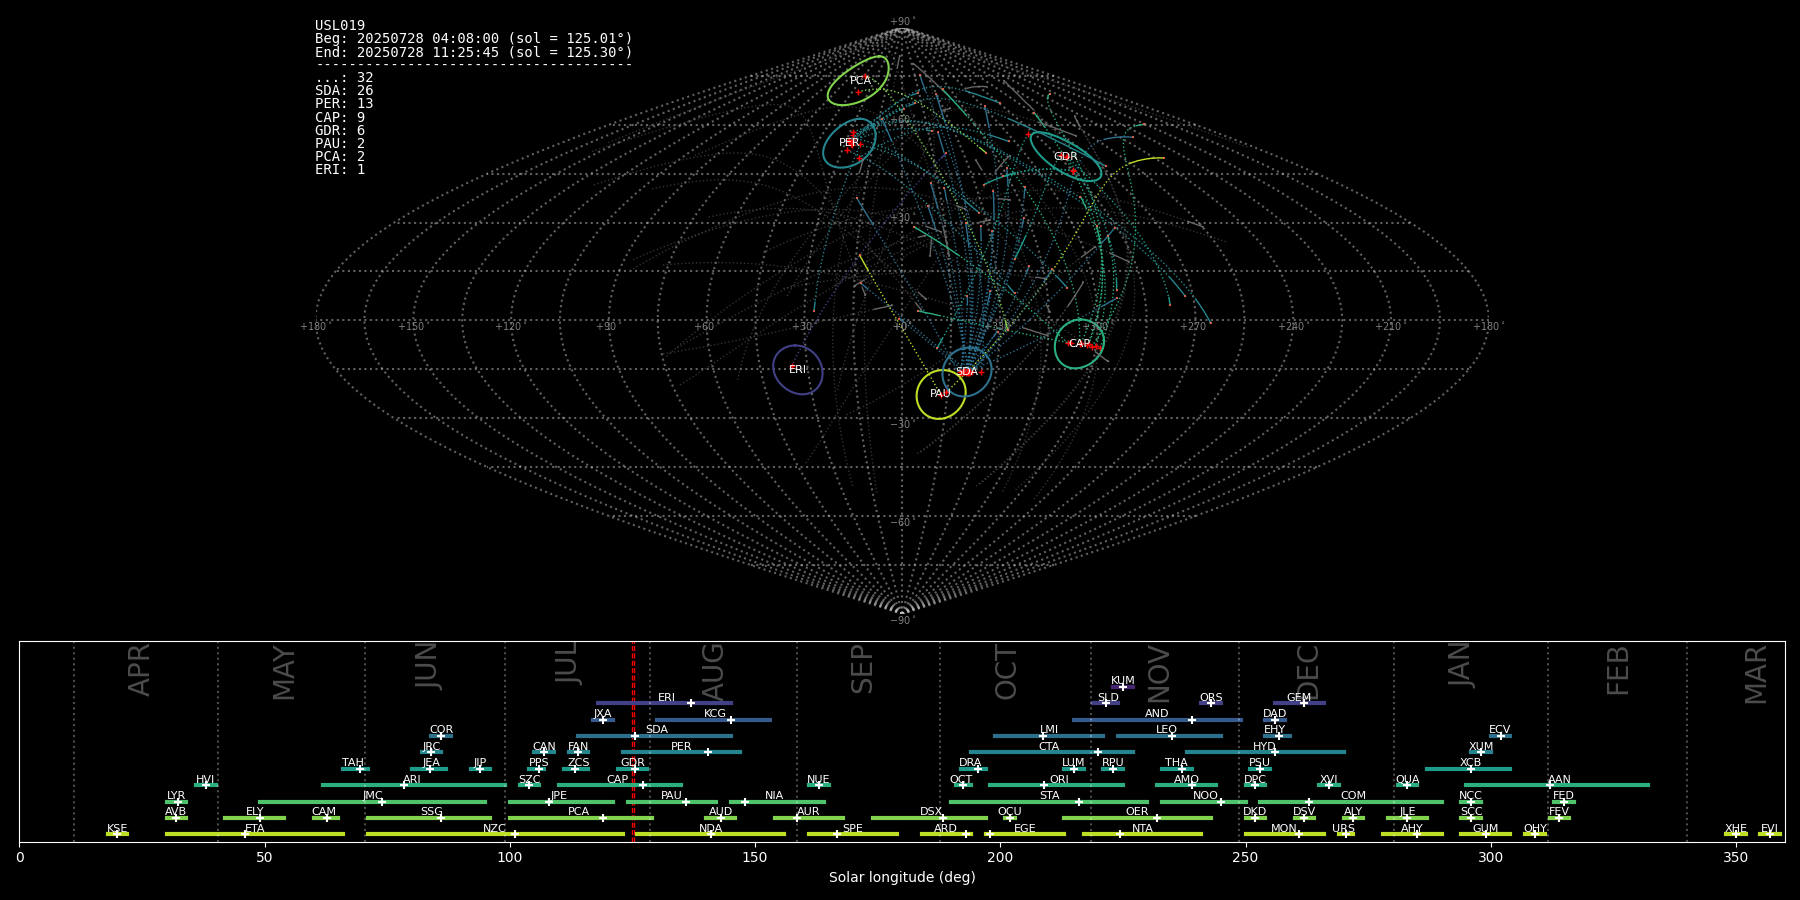Click the 150 tick on solar longitude axis
This screenshot has height=900, width=1800.
755,858
